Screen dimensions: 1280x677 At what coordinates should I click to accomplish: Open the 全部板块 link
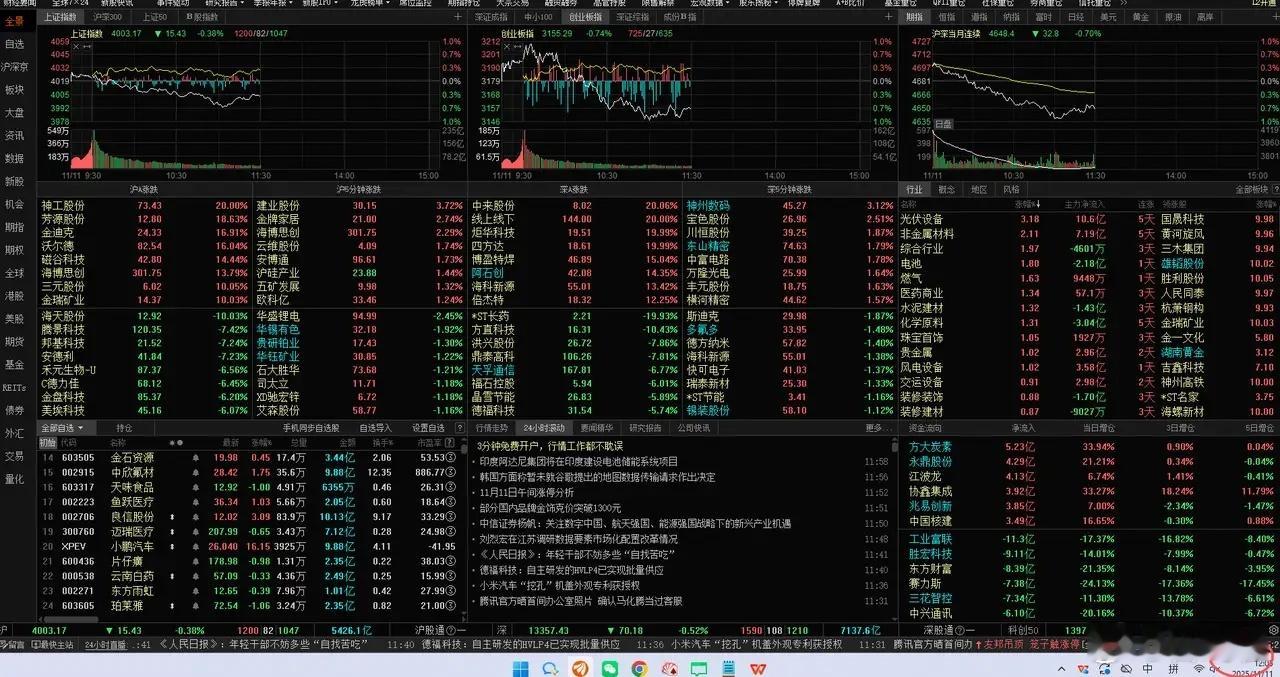(1254, 189)
